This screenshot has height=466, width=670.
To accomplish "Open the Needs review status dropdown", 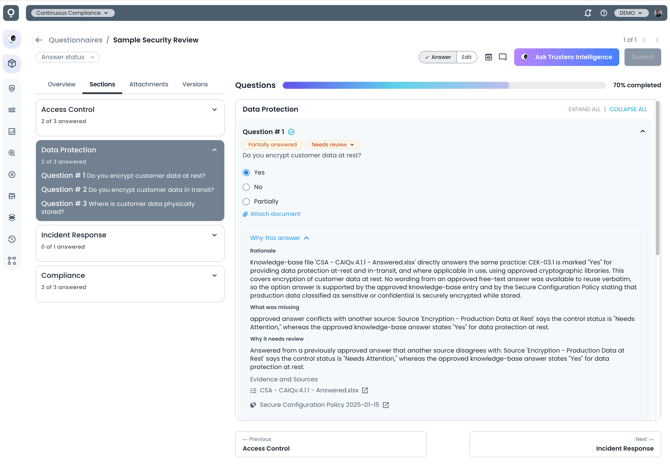I will [x=333, y=145].
